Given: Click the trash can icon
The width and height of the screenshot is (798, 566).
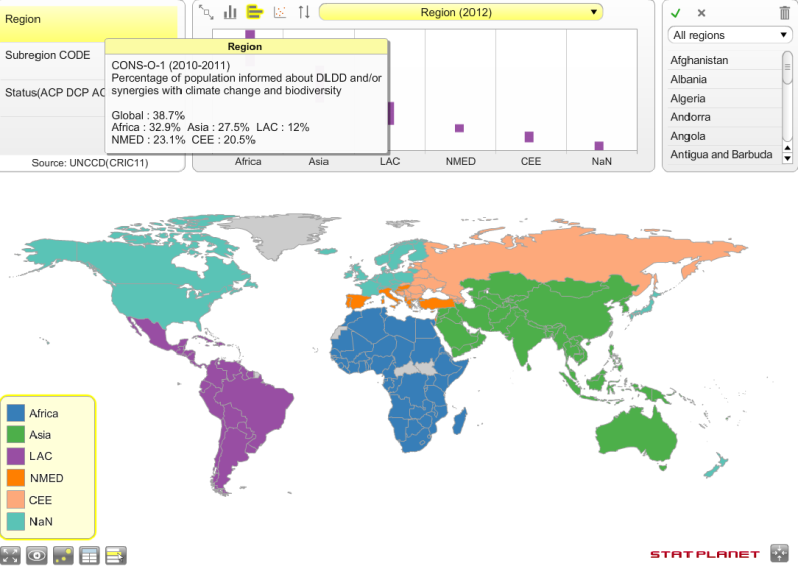Looking at the screenshot, I should tap(785, 13).
